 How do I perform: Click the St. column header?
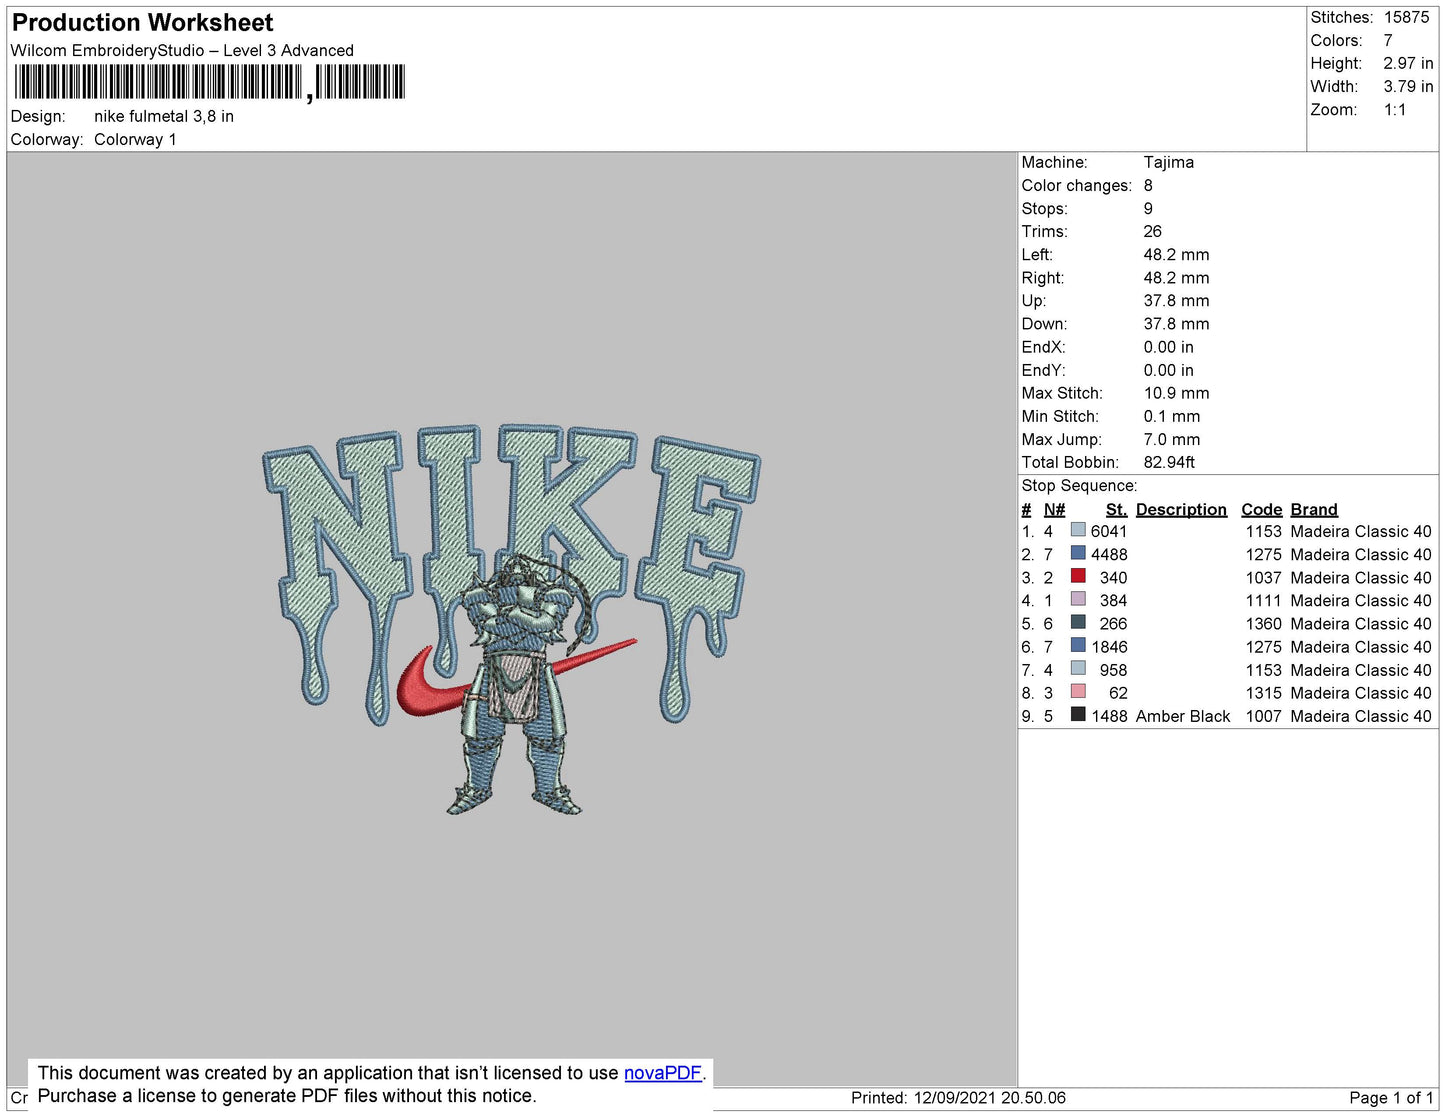pos(1116,509)
